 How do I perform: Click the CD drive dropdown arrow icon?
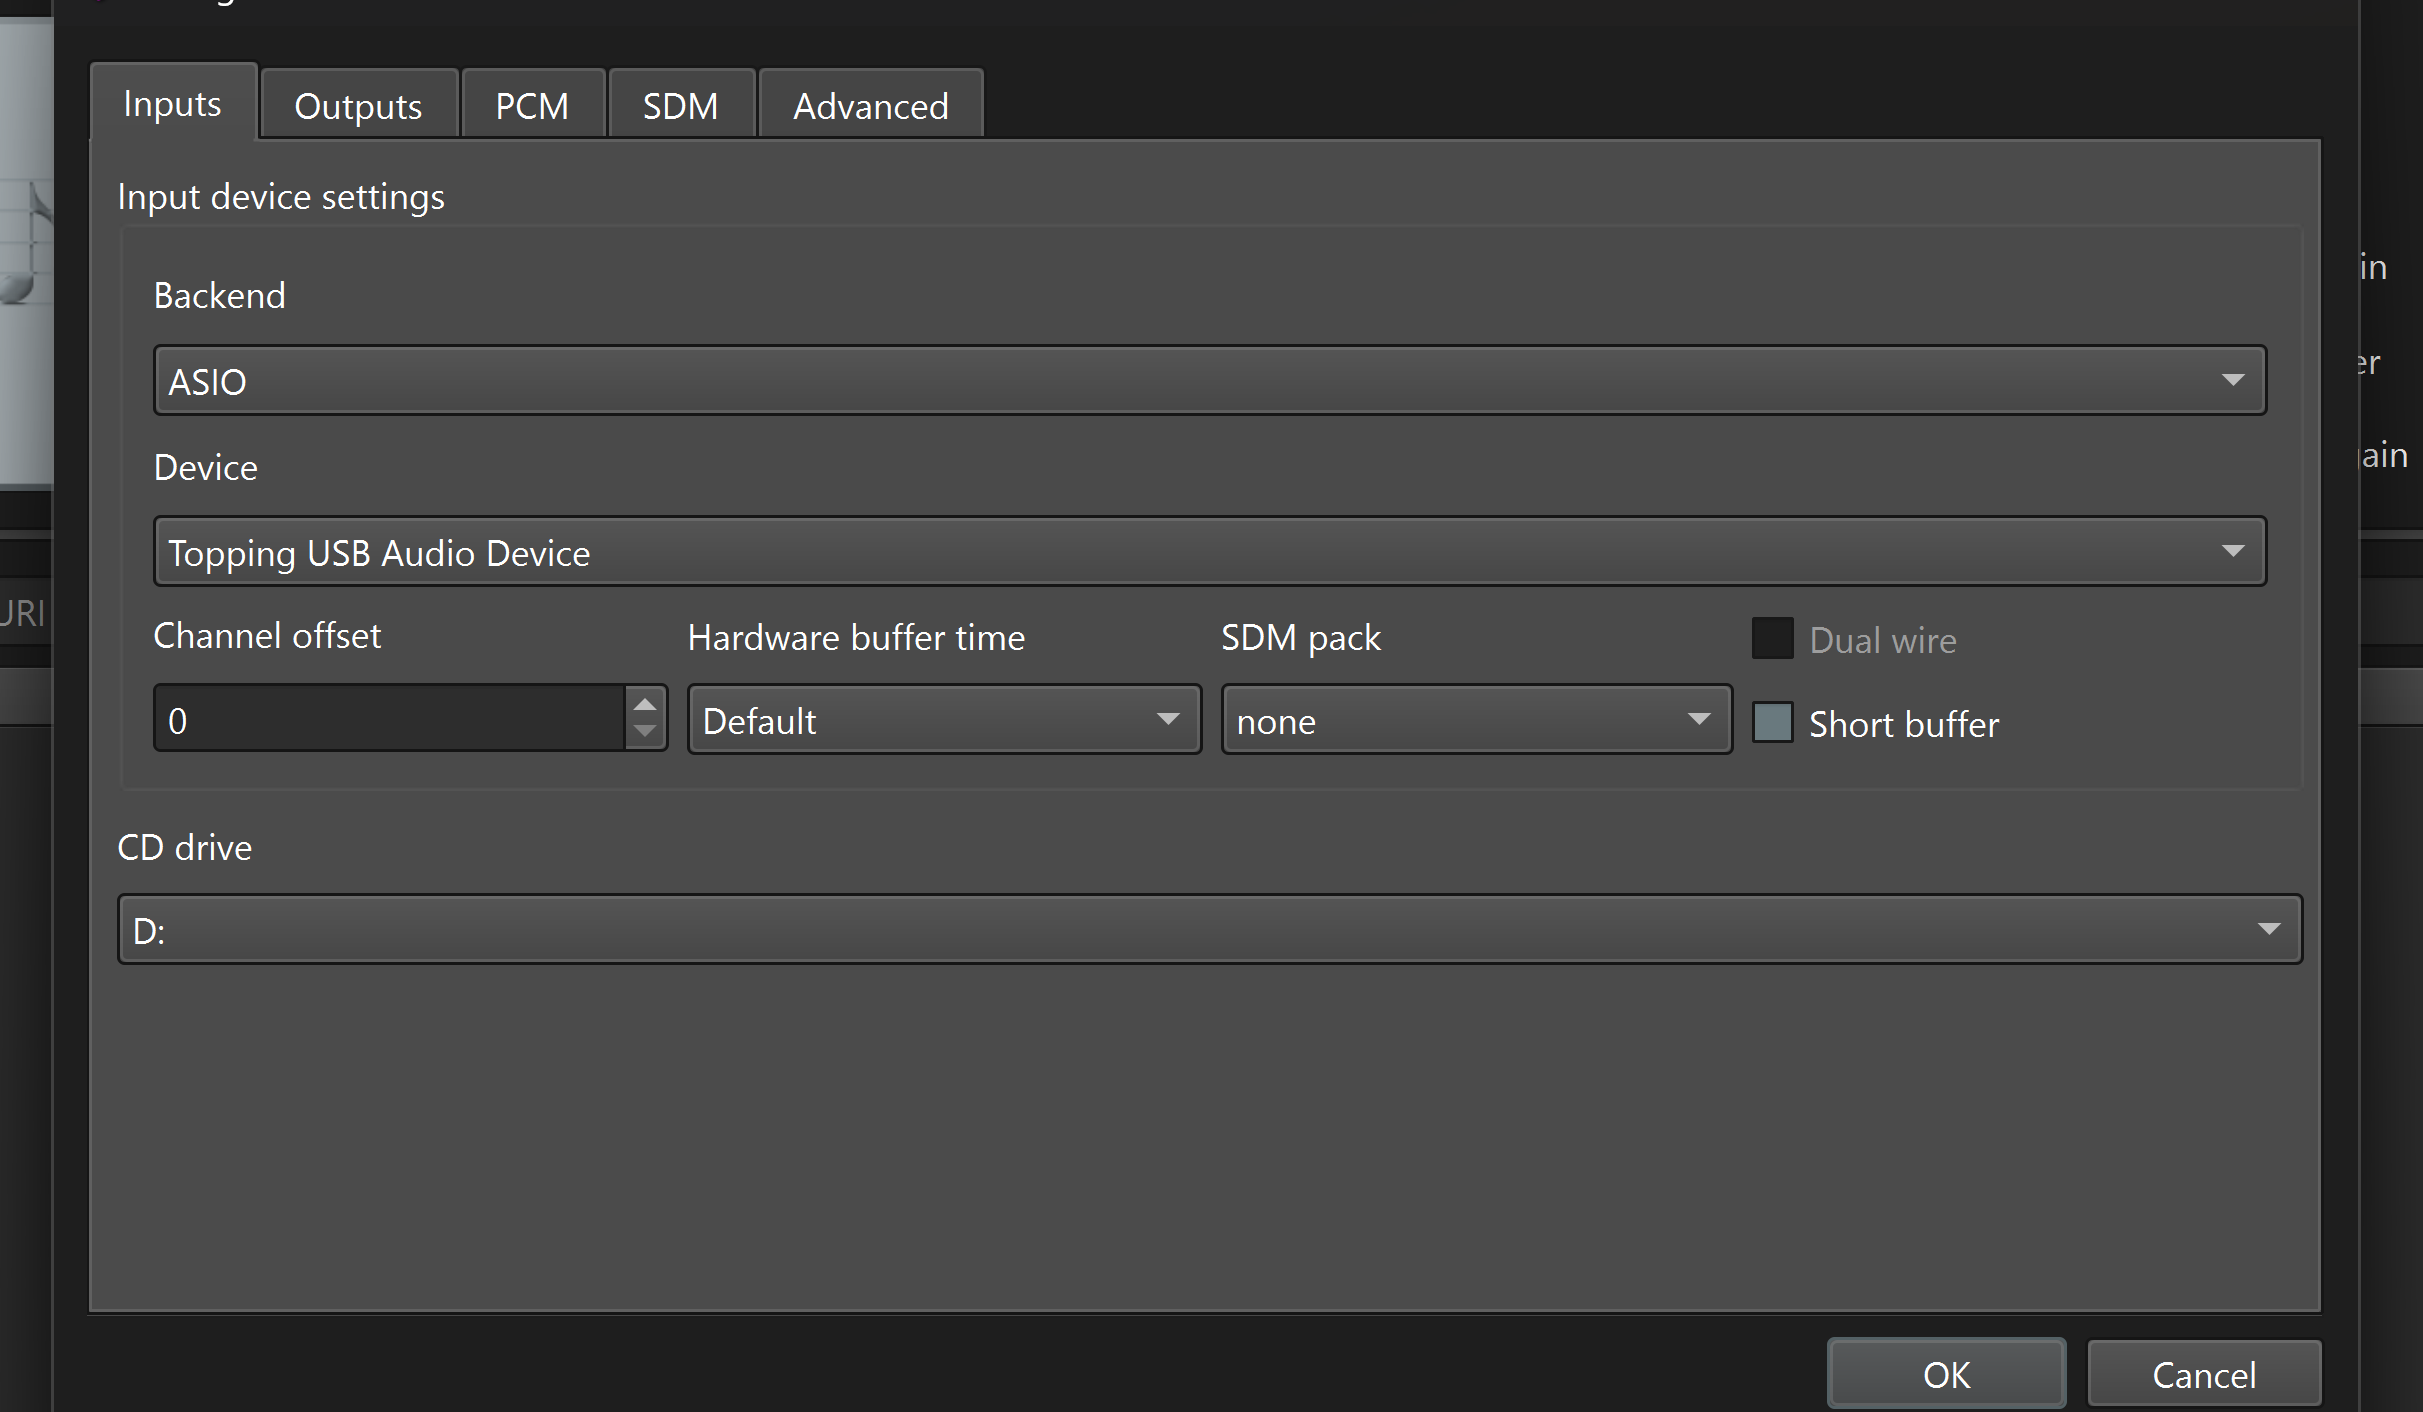(2269, 930)
